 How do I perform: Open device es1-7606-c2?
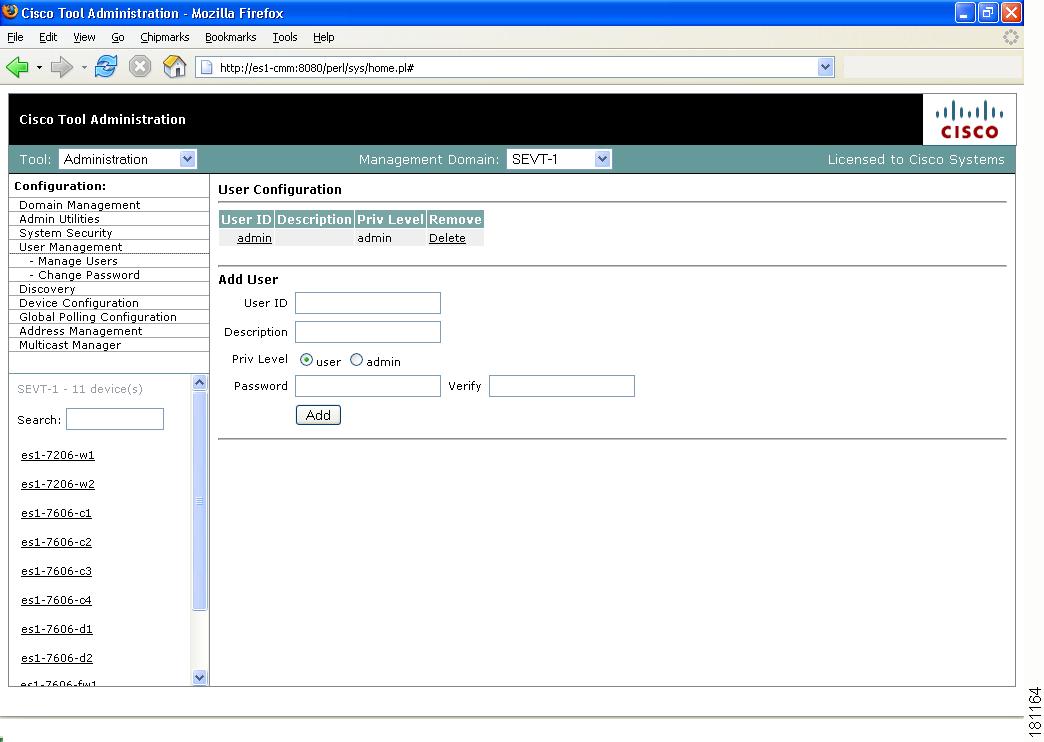[57, 542]
